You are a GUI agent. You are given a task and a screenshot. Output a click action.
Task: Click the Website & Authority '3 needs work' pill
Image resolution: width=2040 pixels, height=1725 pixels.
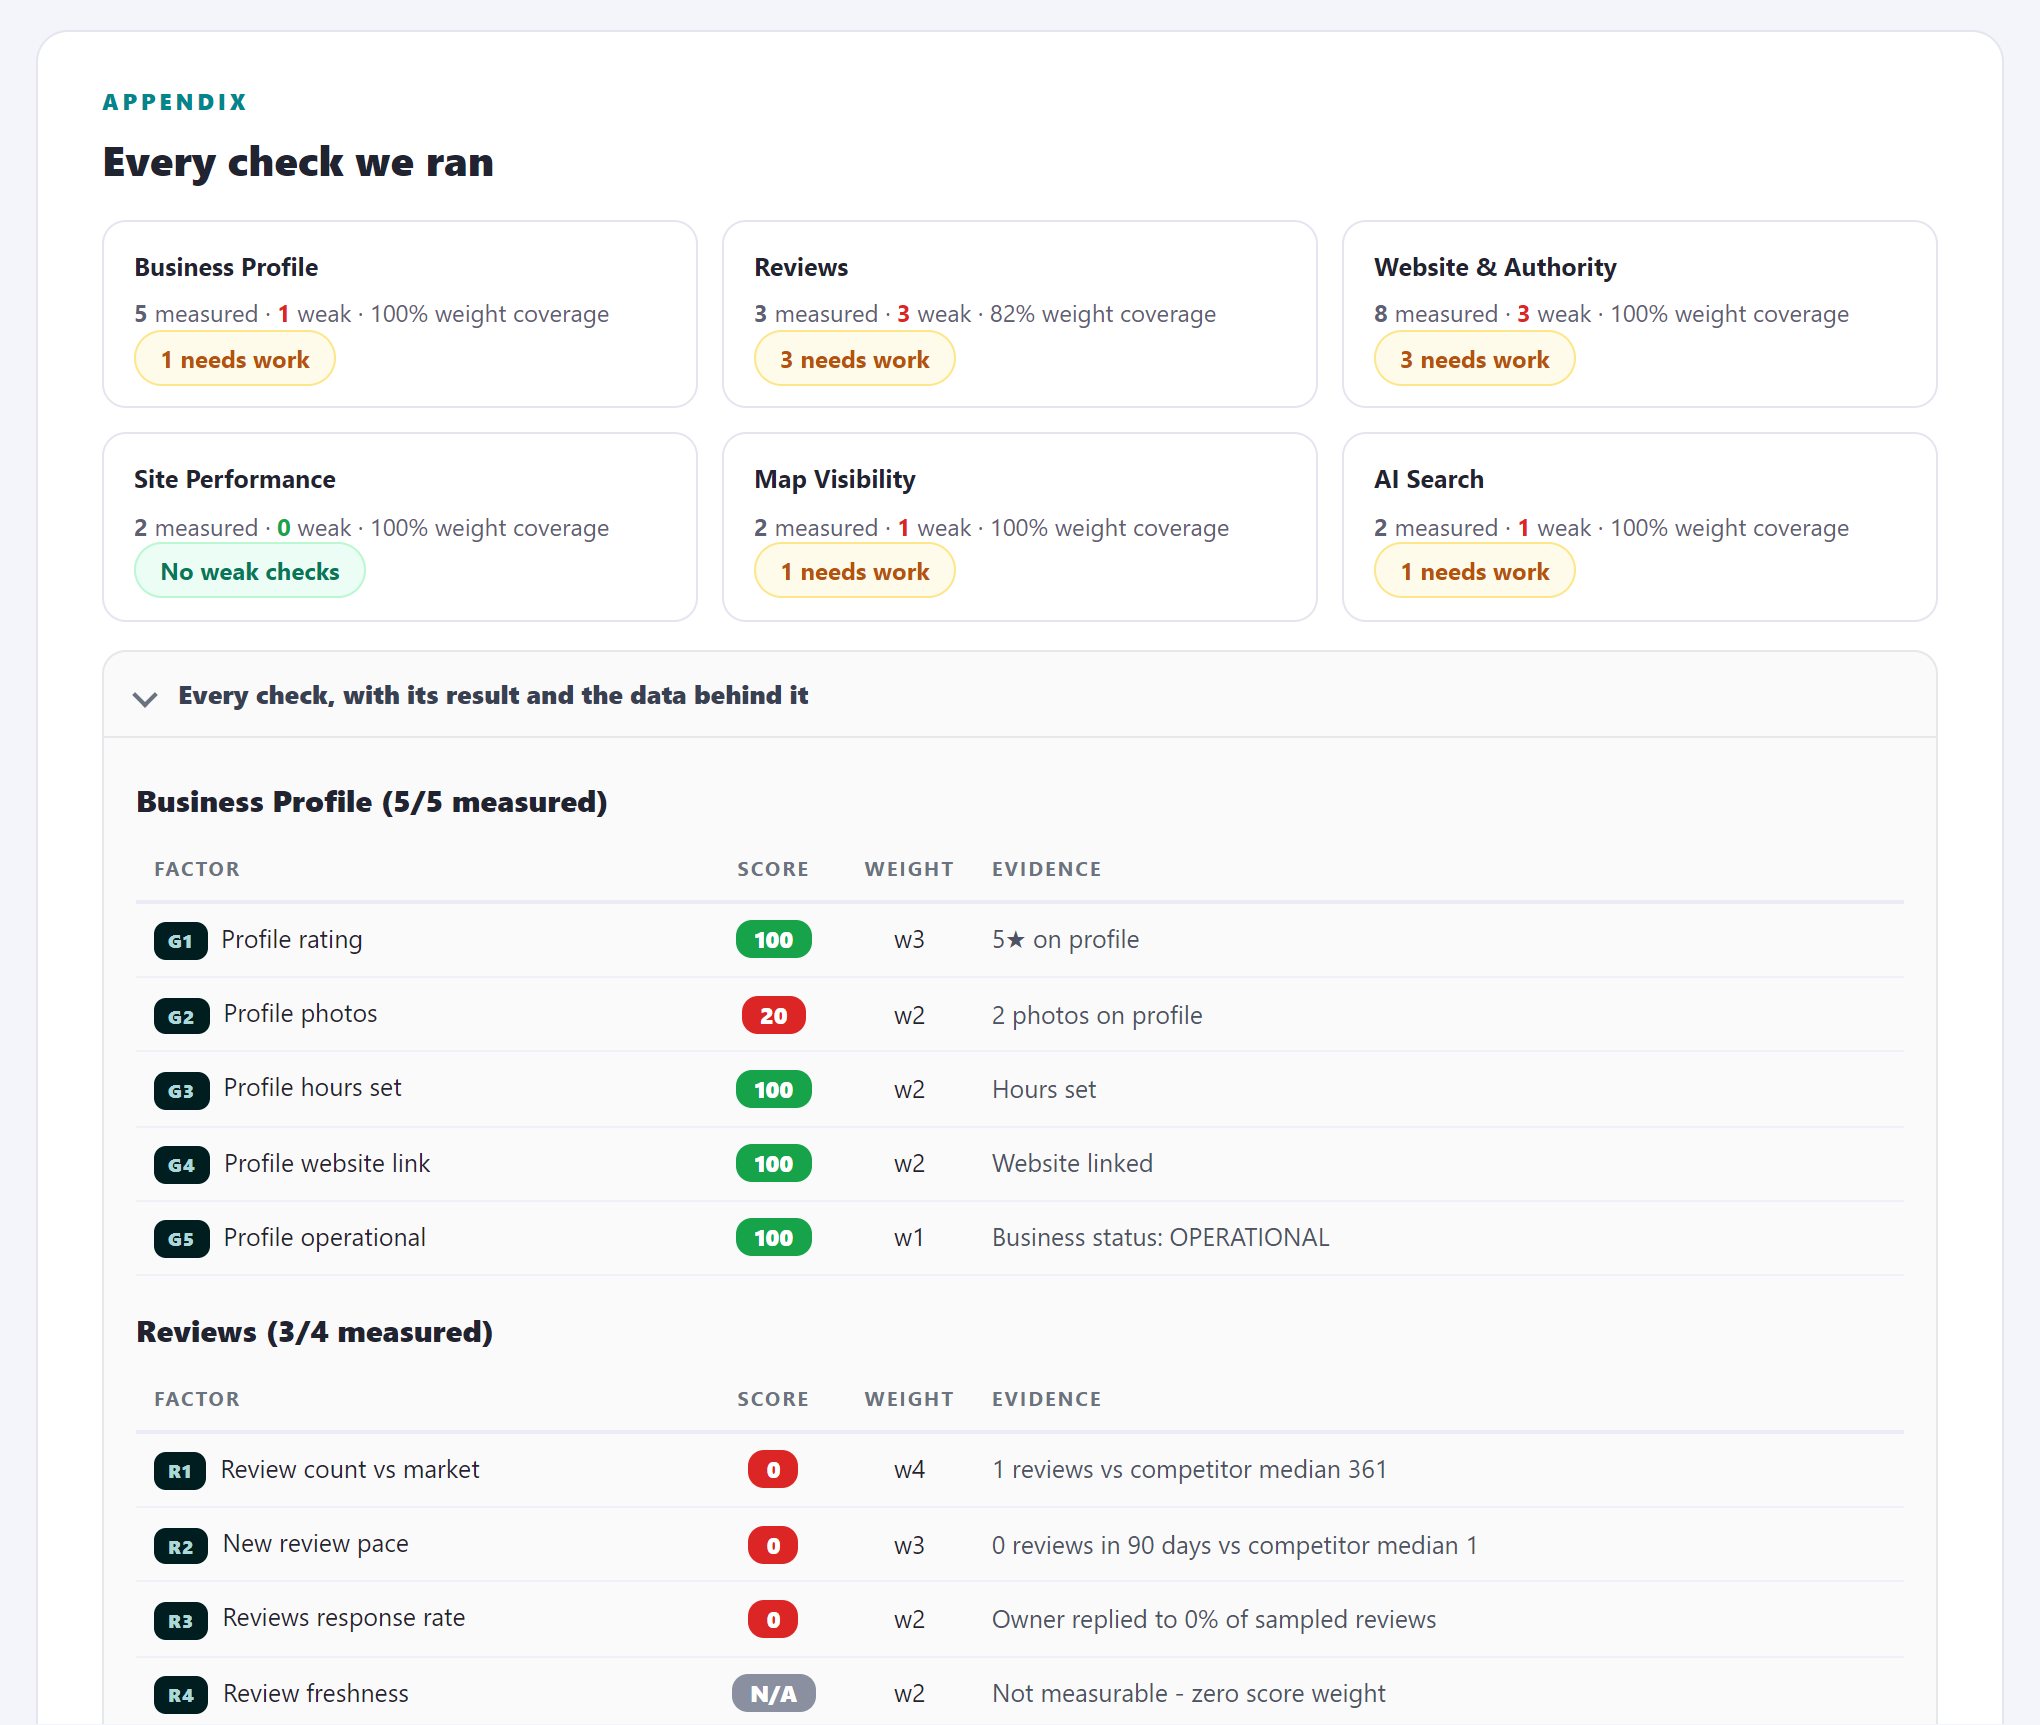click(1475, 359)
